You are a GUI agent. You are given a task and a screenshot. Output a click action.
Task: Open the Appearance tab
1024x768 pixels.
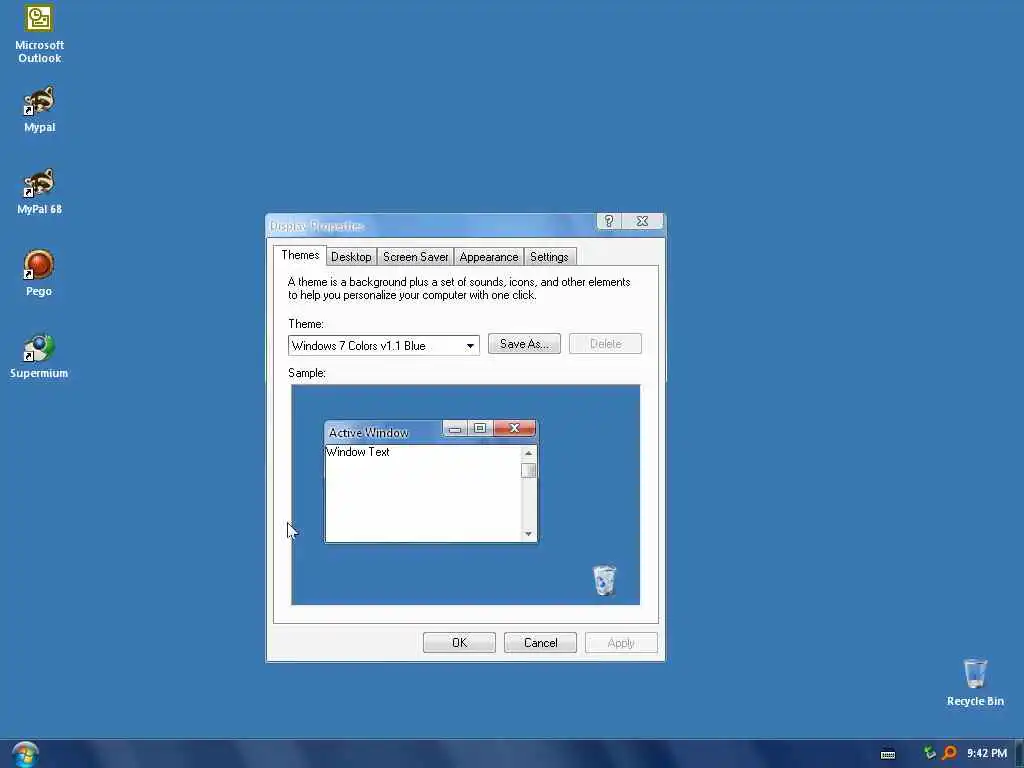pyautogui.click(x=488, y=257)
